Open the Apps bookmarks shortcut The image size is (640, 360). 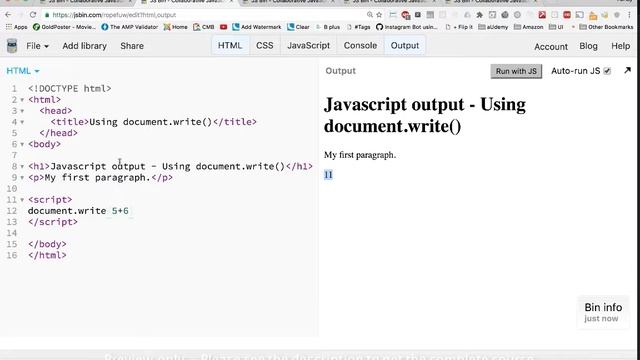(x=16, y=27)
